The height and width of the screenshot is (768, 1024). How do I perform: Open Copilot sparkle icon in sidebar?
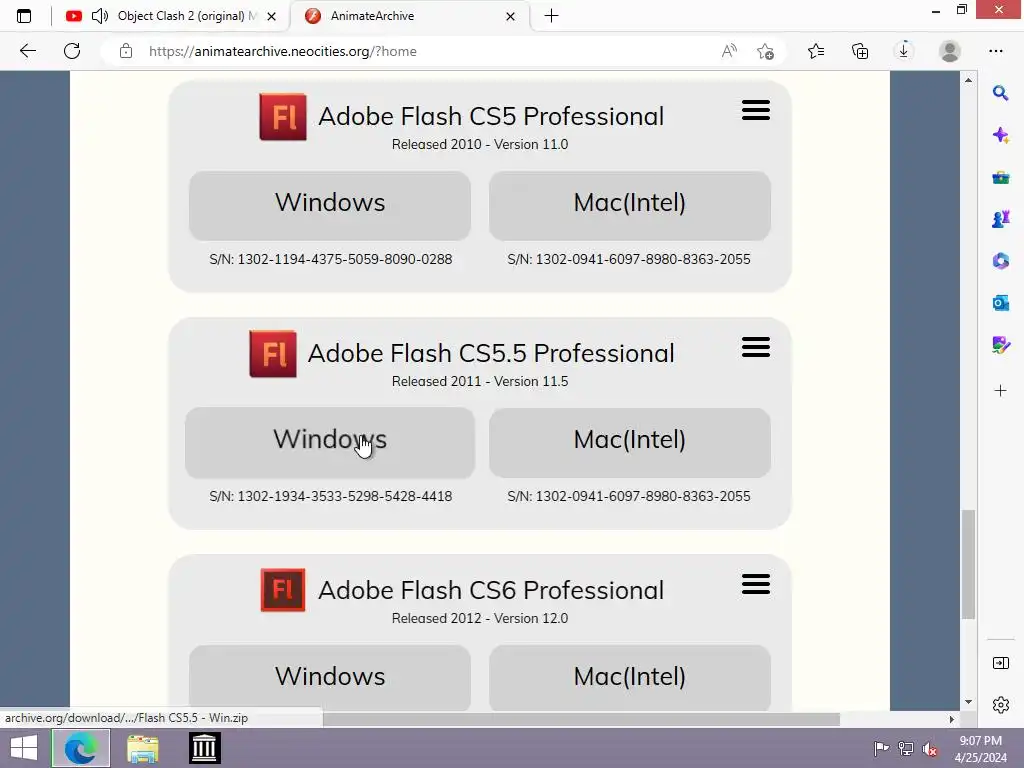pyautogui.click(x=1000, y=135)
